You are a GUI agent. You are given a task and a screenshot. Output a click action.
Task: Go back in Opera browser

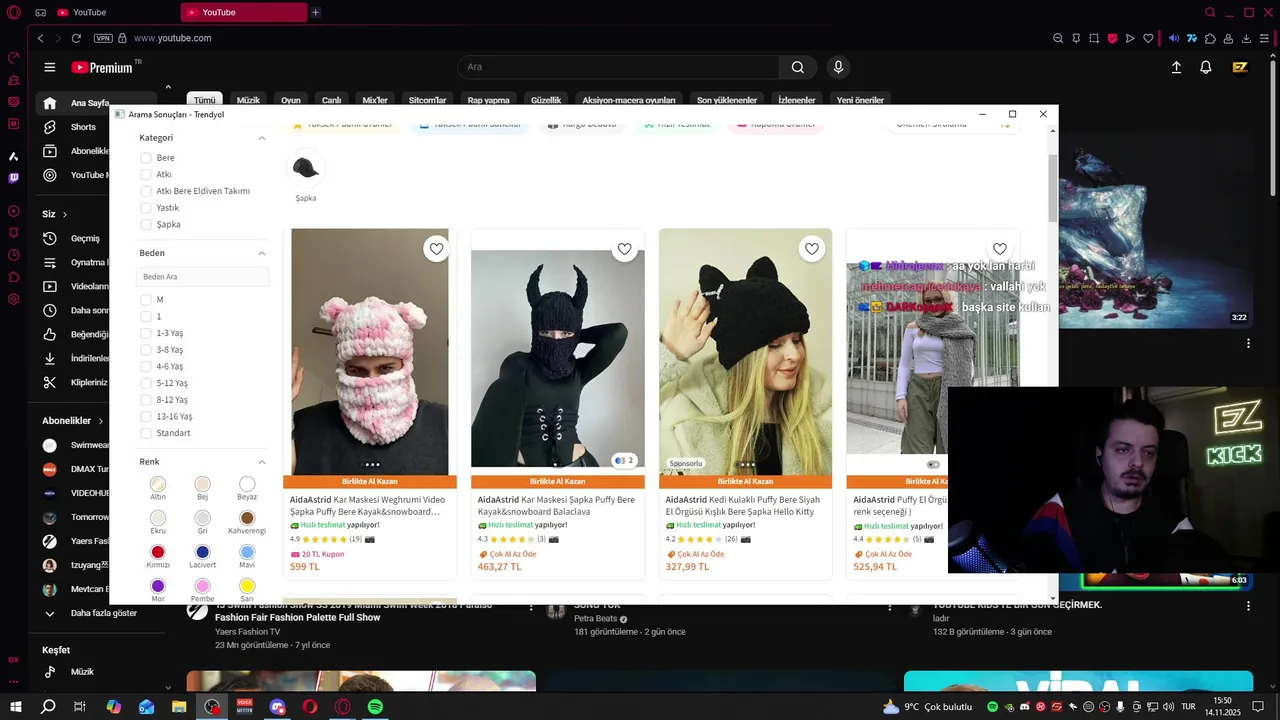40,38
